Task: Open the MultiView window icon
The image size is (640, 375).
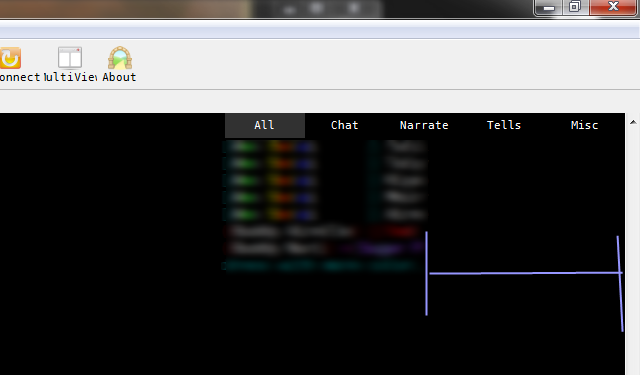Action: pos(70,58)
